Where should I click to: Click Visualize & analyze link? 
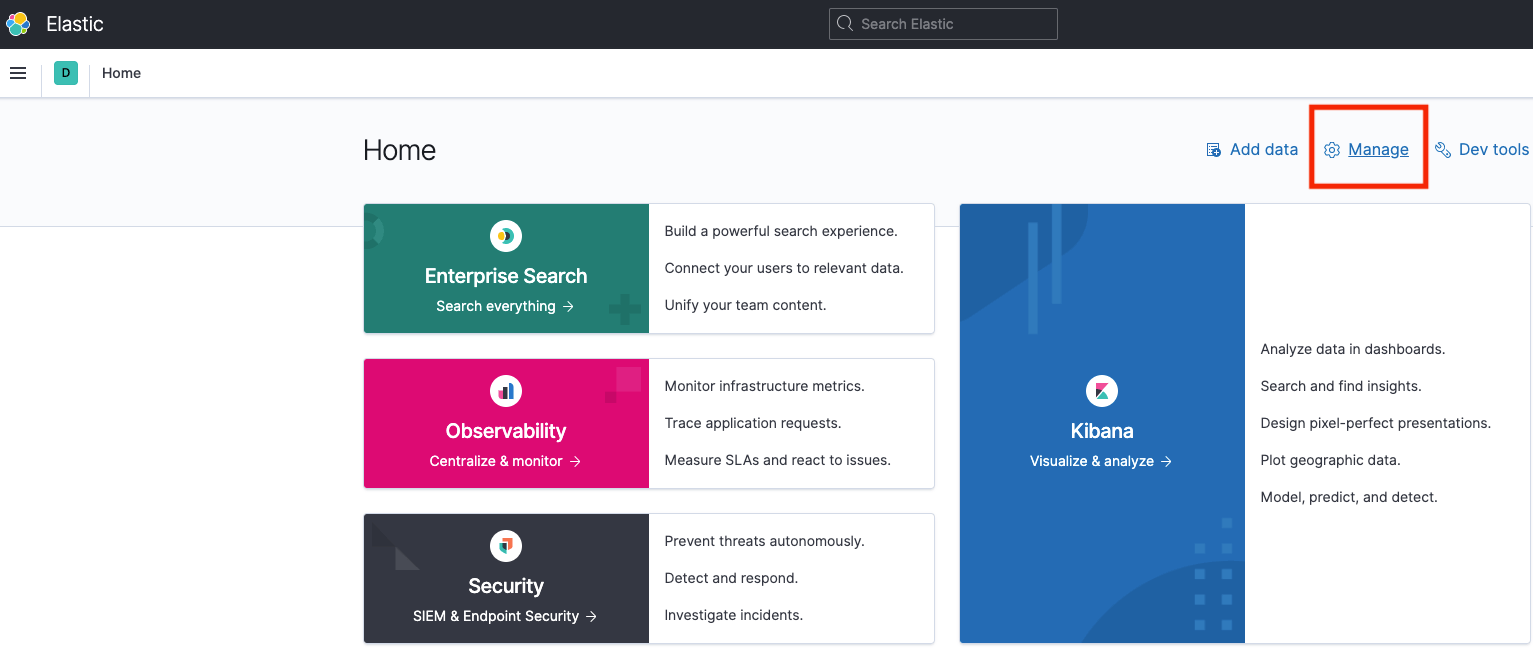1101,461
